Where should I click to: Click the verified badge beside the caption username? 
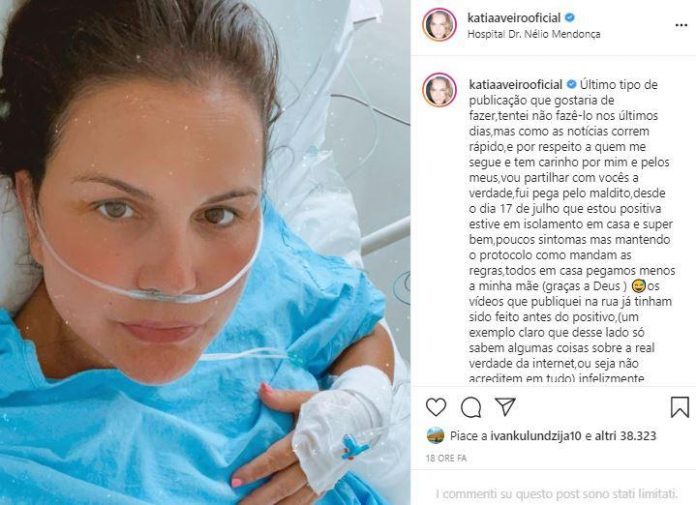tap(572, 84)
